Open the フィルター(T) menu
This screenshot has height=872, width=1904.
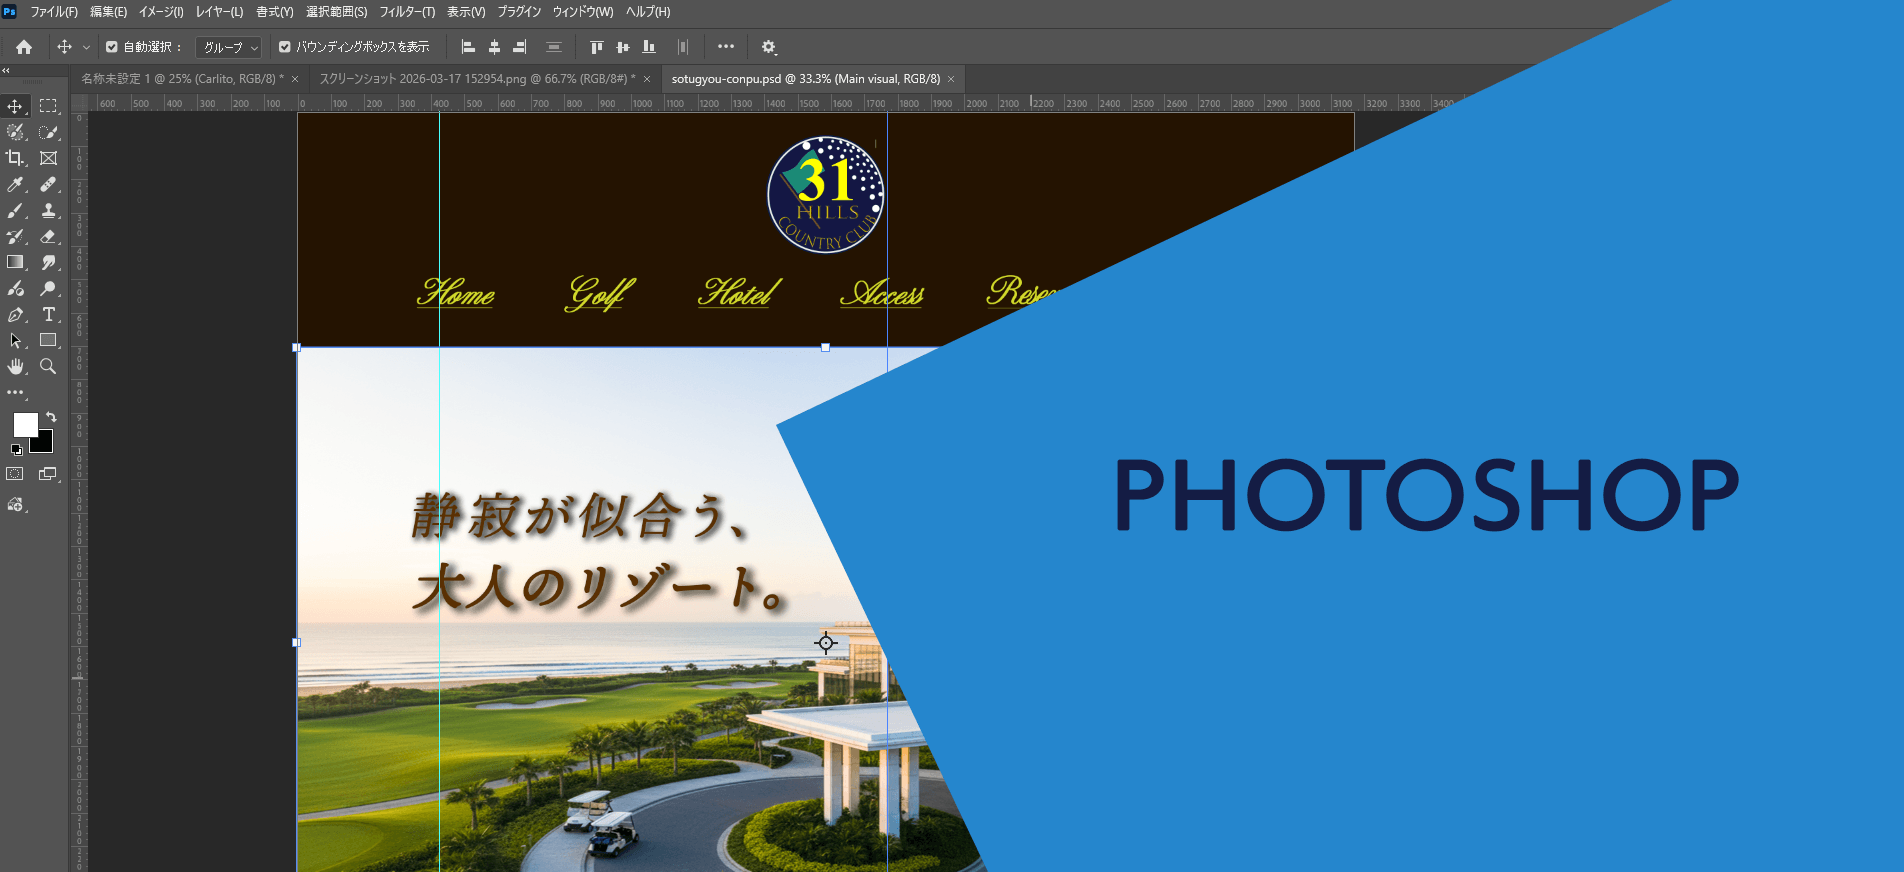(x=407, y=12)
